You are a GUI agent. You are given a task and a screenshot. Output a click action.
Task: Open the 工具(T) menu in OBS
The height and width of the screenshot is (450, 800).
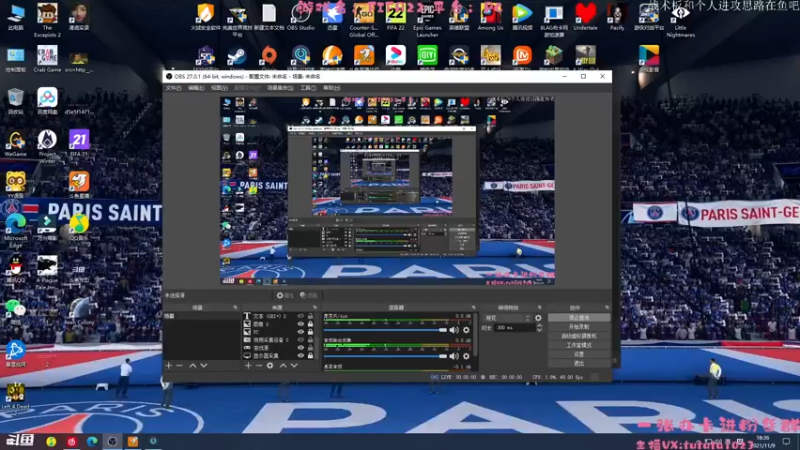[x=308, y=88]
